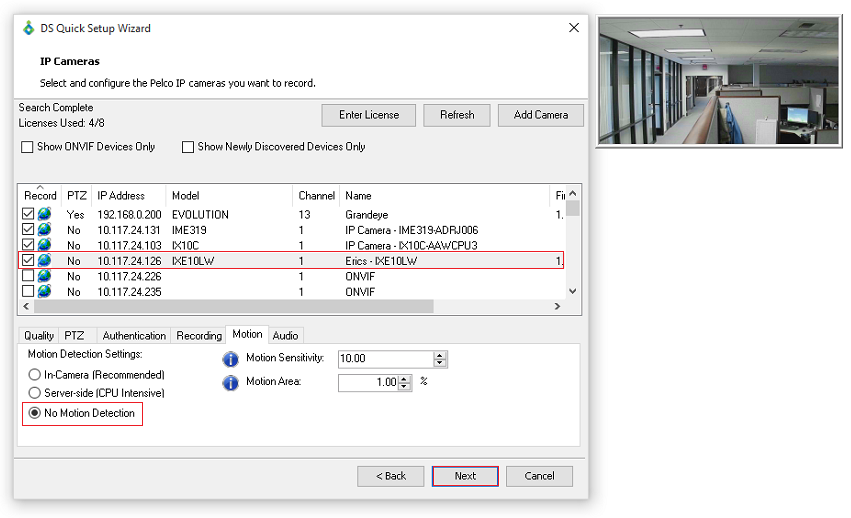Uncheck Record for the IXE10LW camera
851x518 pixels.
28,261
